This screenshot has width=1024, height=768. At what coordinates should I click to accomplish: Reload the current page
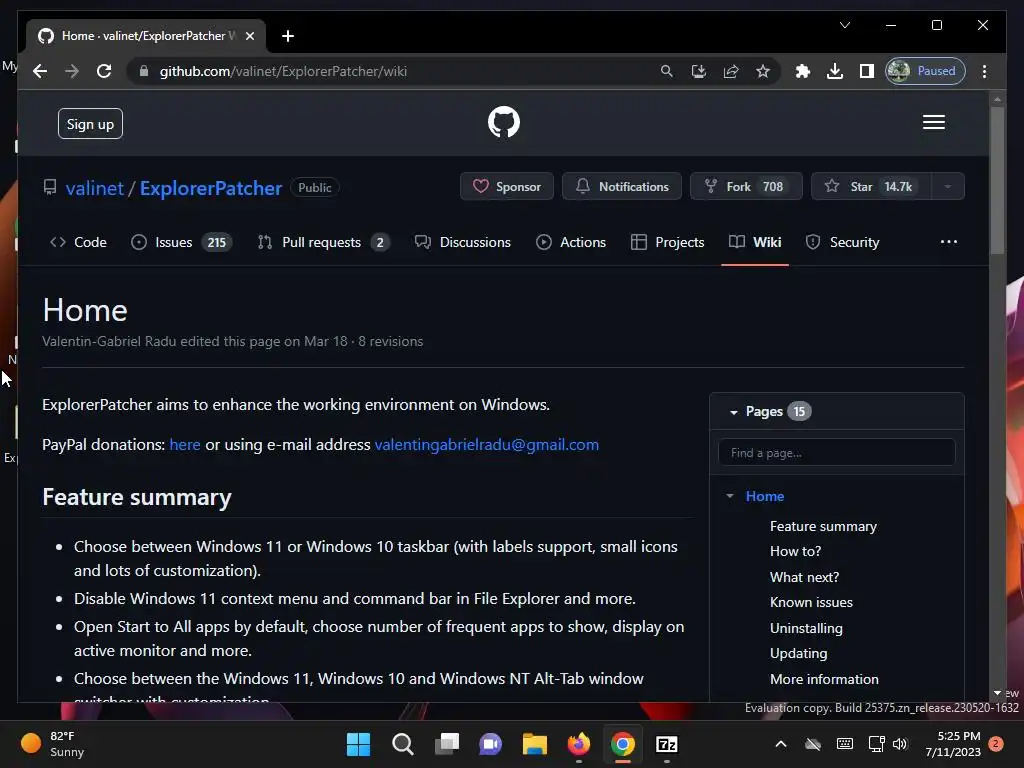pyautogui.click(x=104, y=71)
